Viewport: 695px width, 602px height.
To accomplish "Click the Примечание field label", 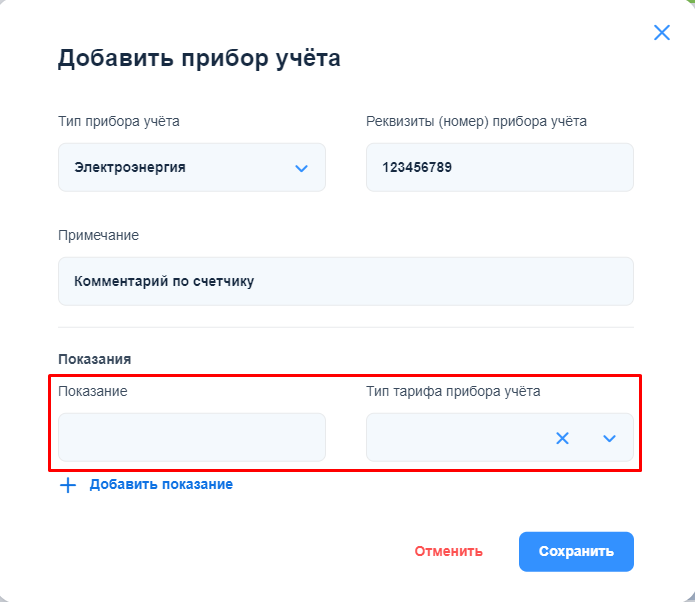I will 99,235.
